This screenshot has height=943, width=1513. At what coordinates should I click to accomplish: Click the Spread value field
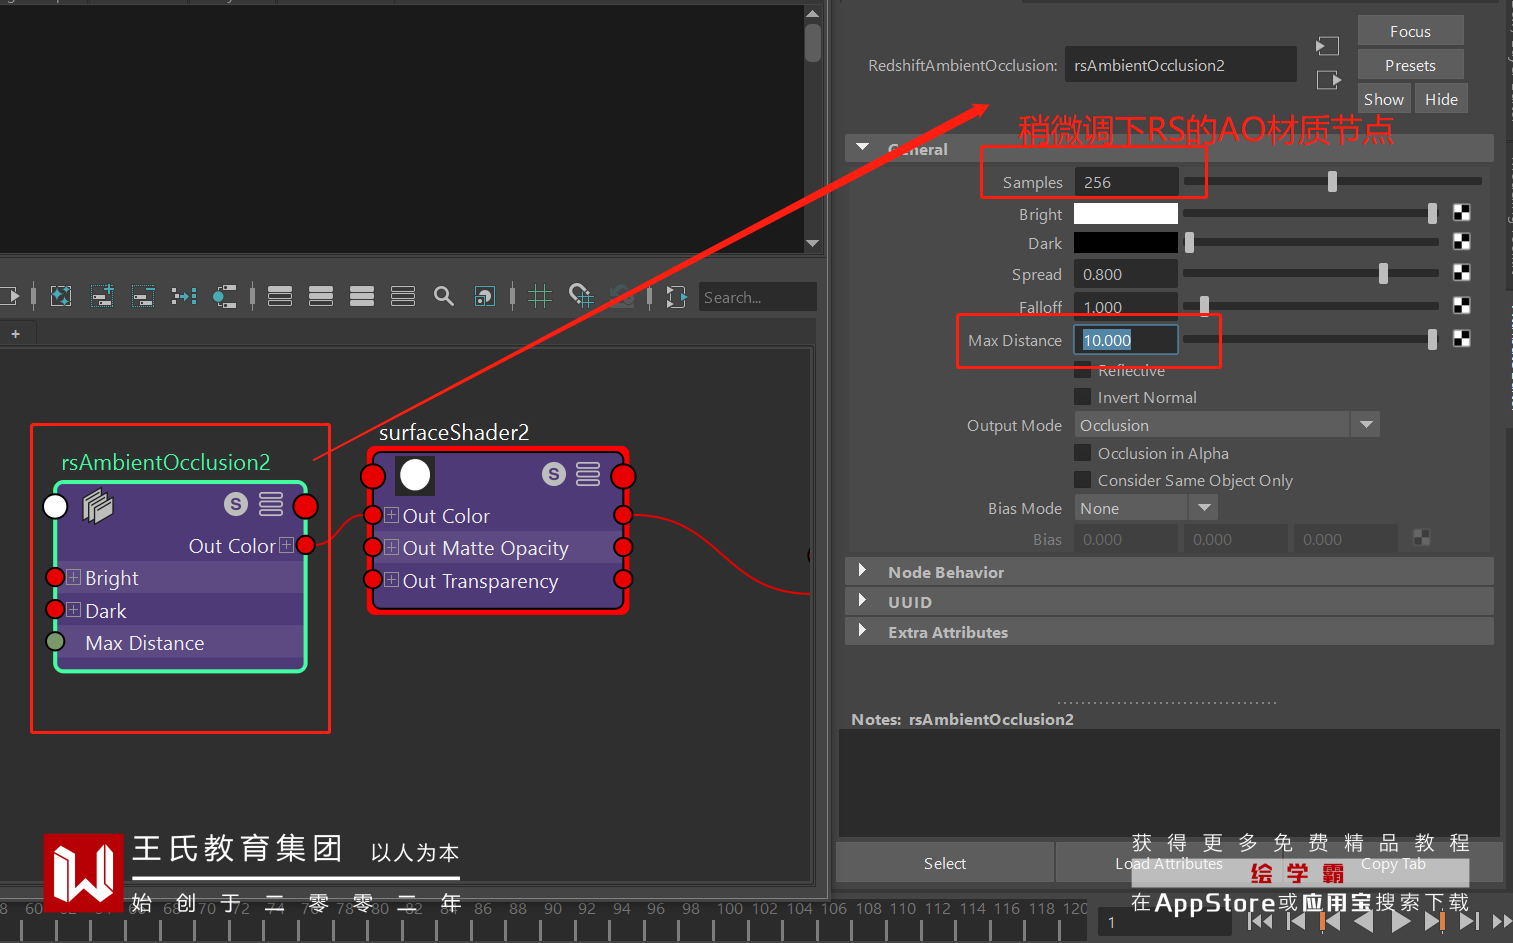(1126, 274)
